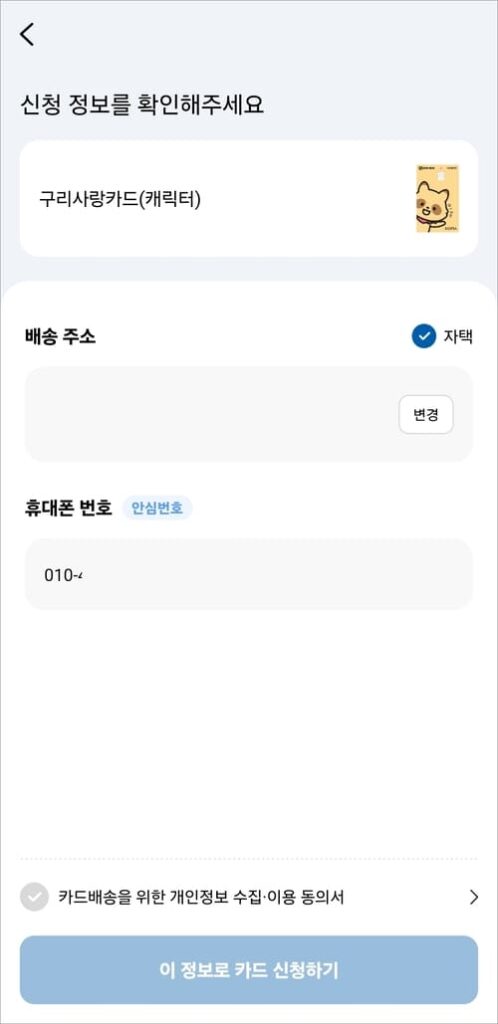Click the 배송 주소 section heading
The image size is (498, 1024).
click(59, 337)
